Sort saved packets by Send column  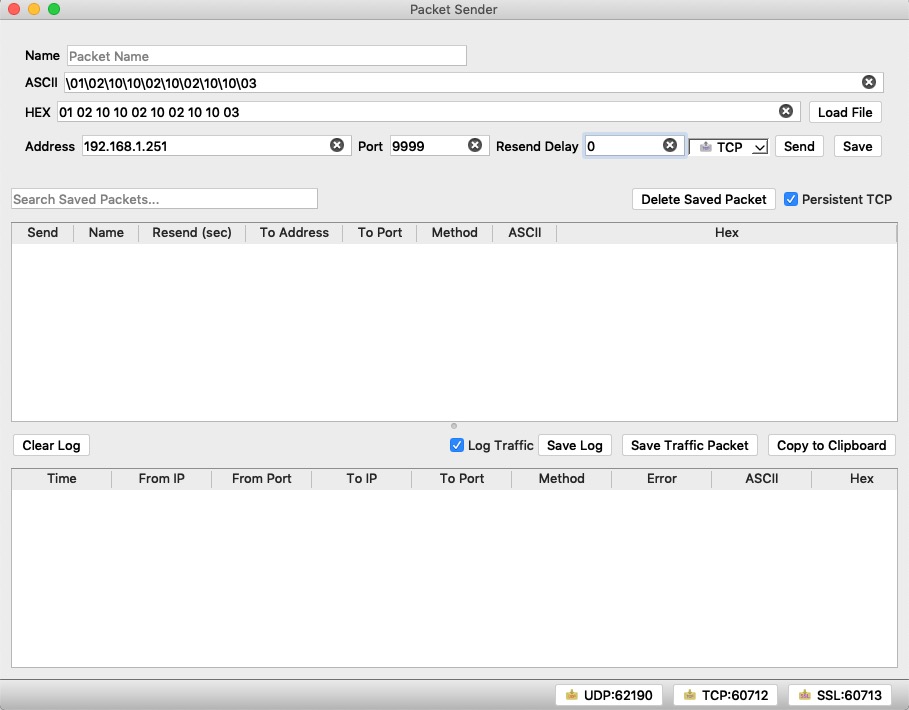[42, 232]
